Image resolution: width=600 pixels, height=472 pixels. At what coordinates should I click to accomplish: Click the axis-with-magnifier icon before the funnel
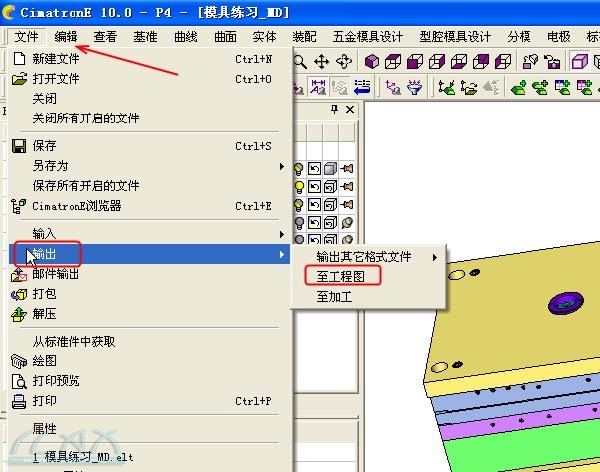coord(393,87)
